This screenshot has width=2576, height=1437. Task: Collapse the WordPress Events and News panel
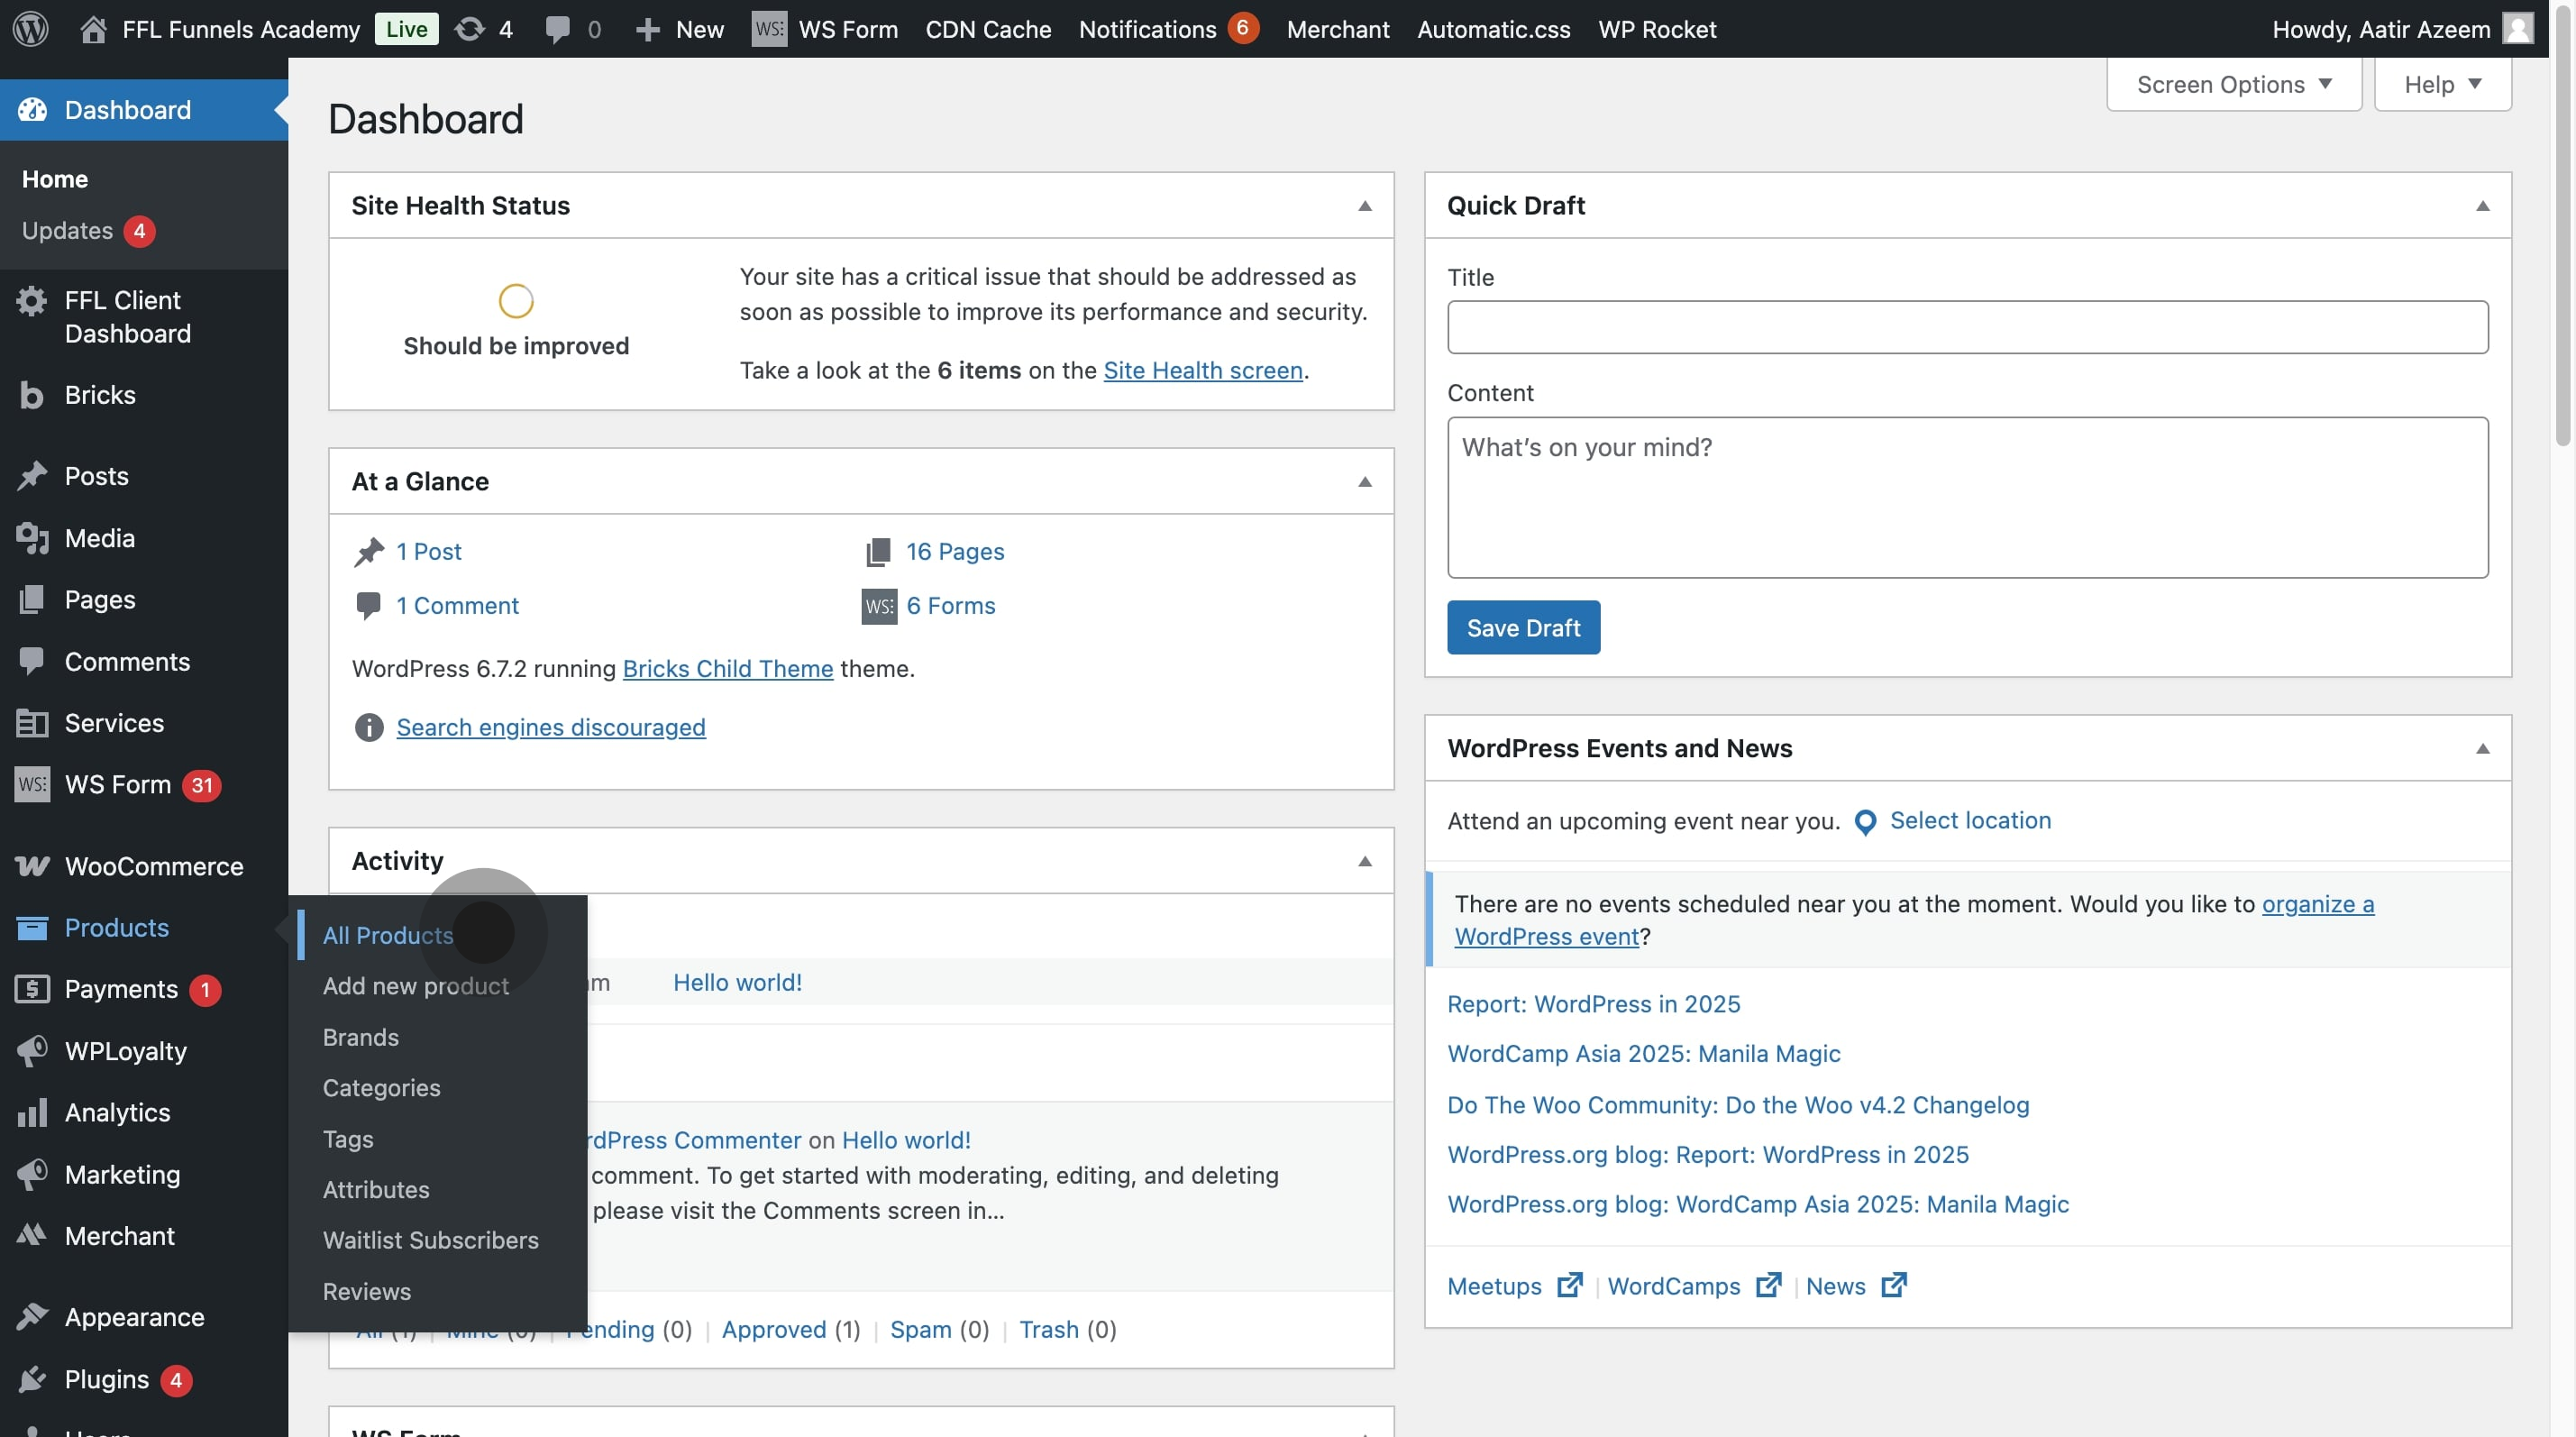click(x=2482, y=749)
